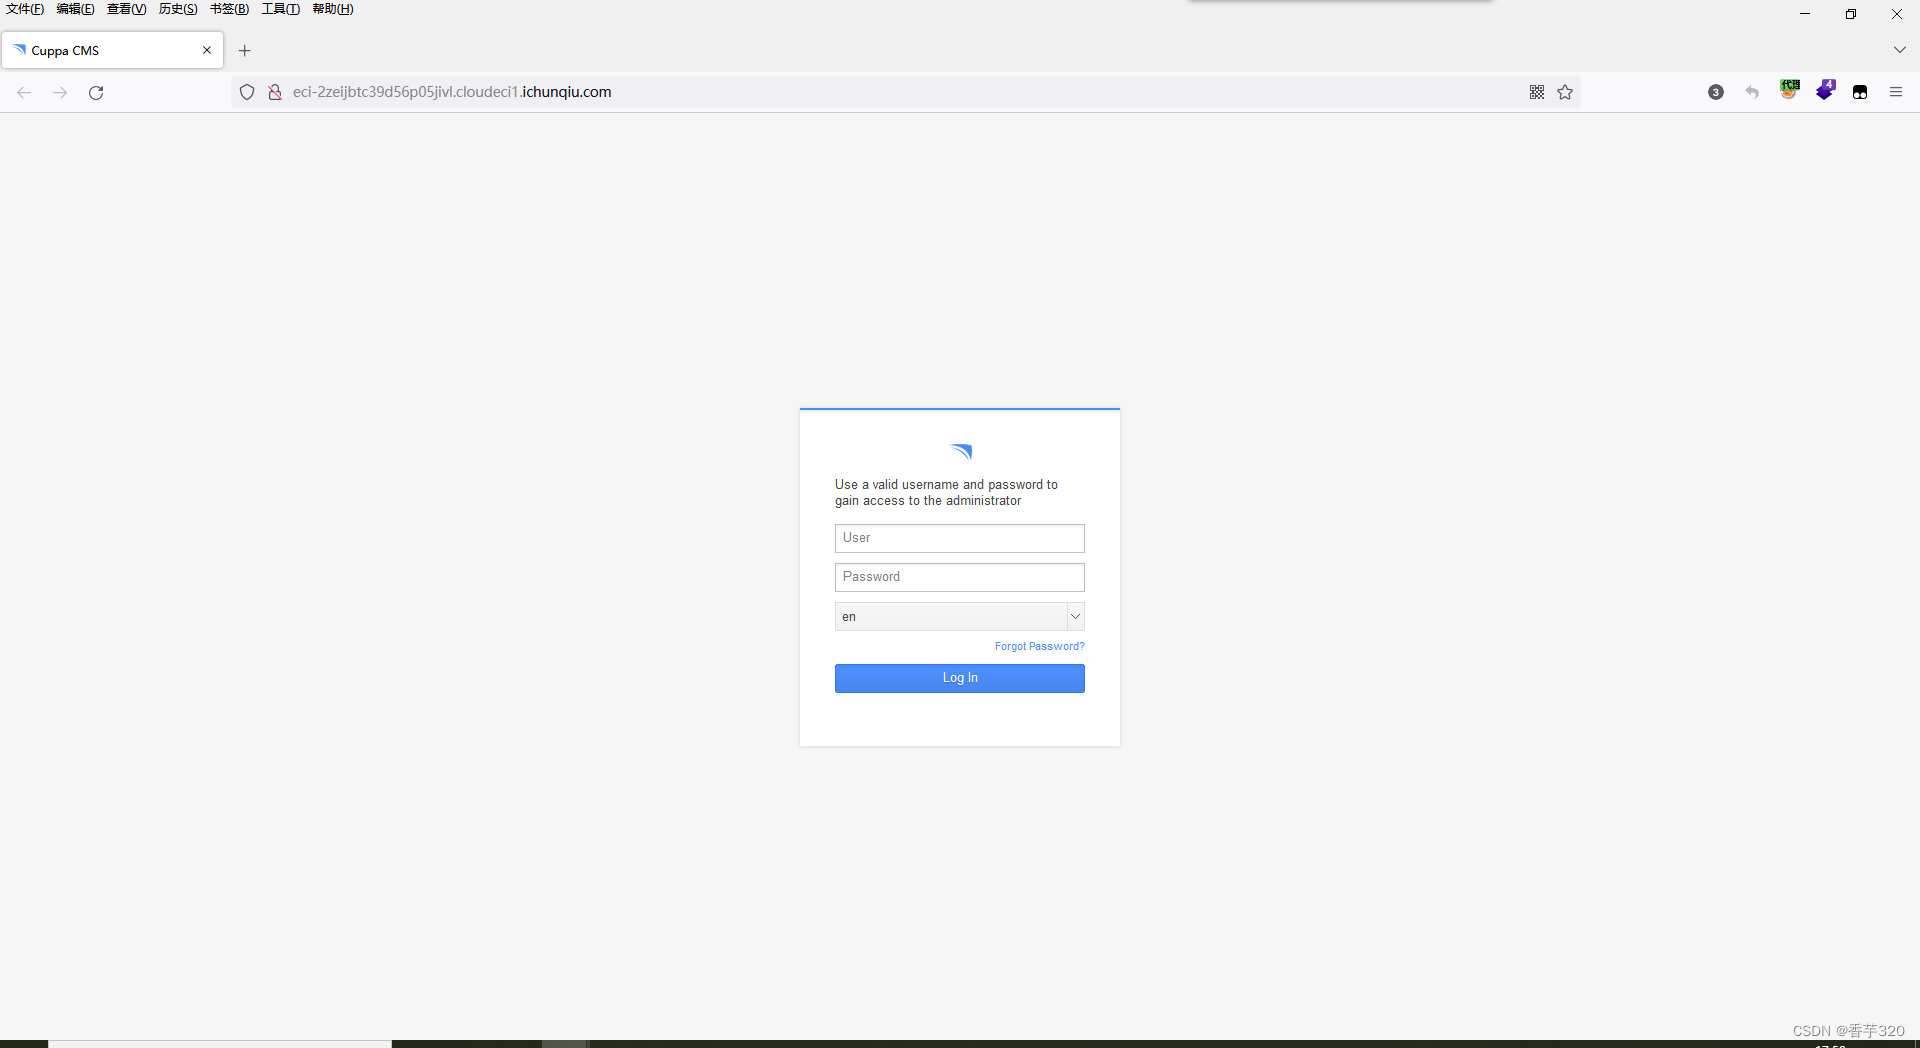Screen dimensions: 1920x1048
Task: Open the 历史(S) menu
Action: click(x=178, y=9)
